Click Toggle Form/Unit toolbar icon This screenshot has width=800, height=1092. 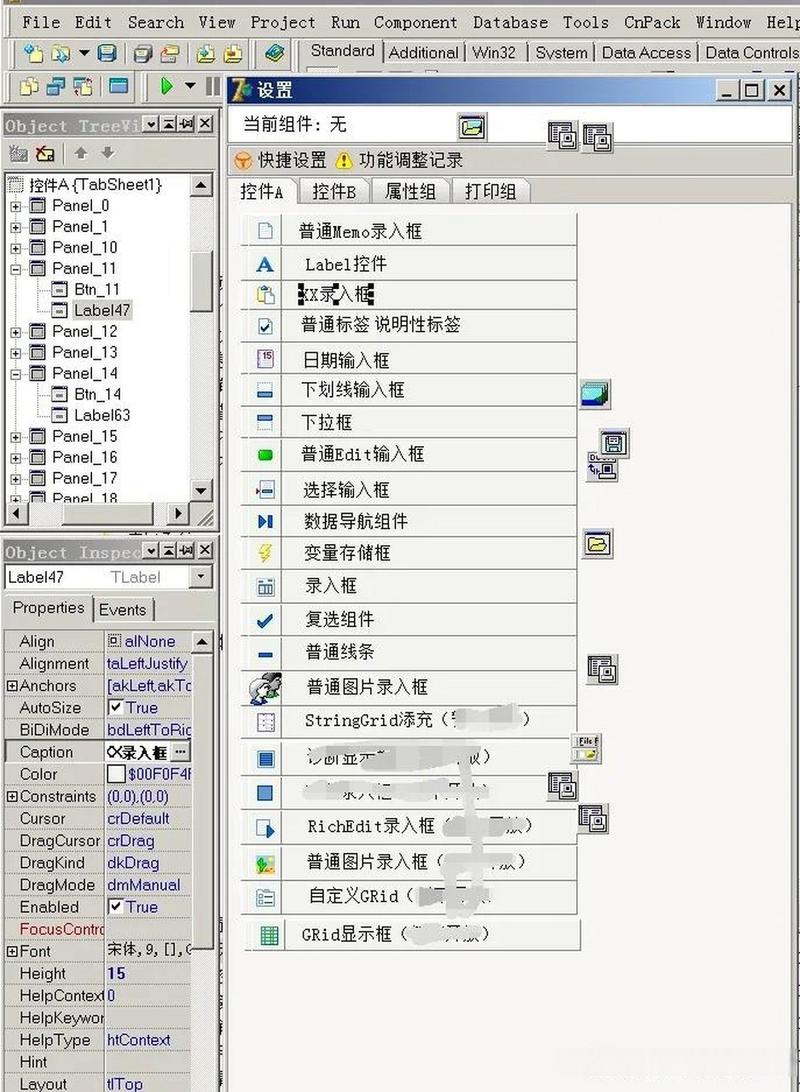(83, 86)
